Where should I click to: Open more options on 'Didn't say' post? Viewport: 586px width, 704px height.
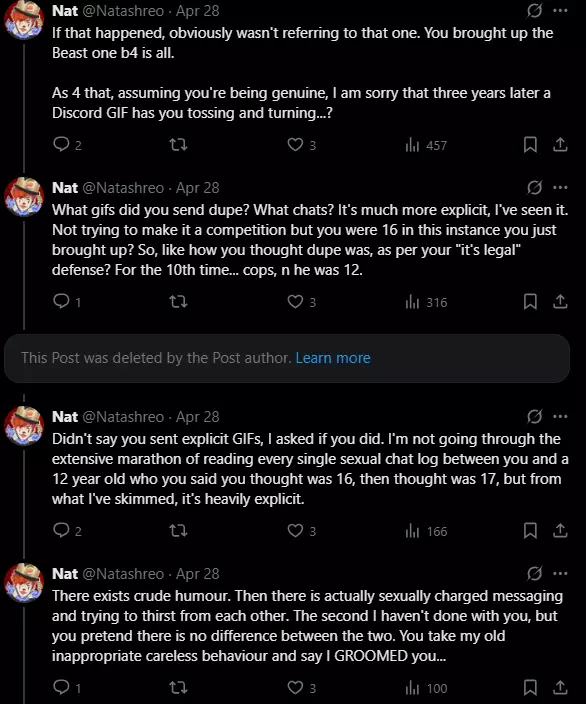click(560, 416)
